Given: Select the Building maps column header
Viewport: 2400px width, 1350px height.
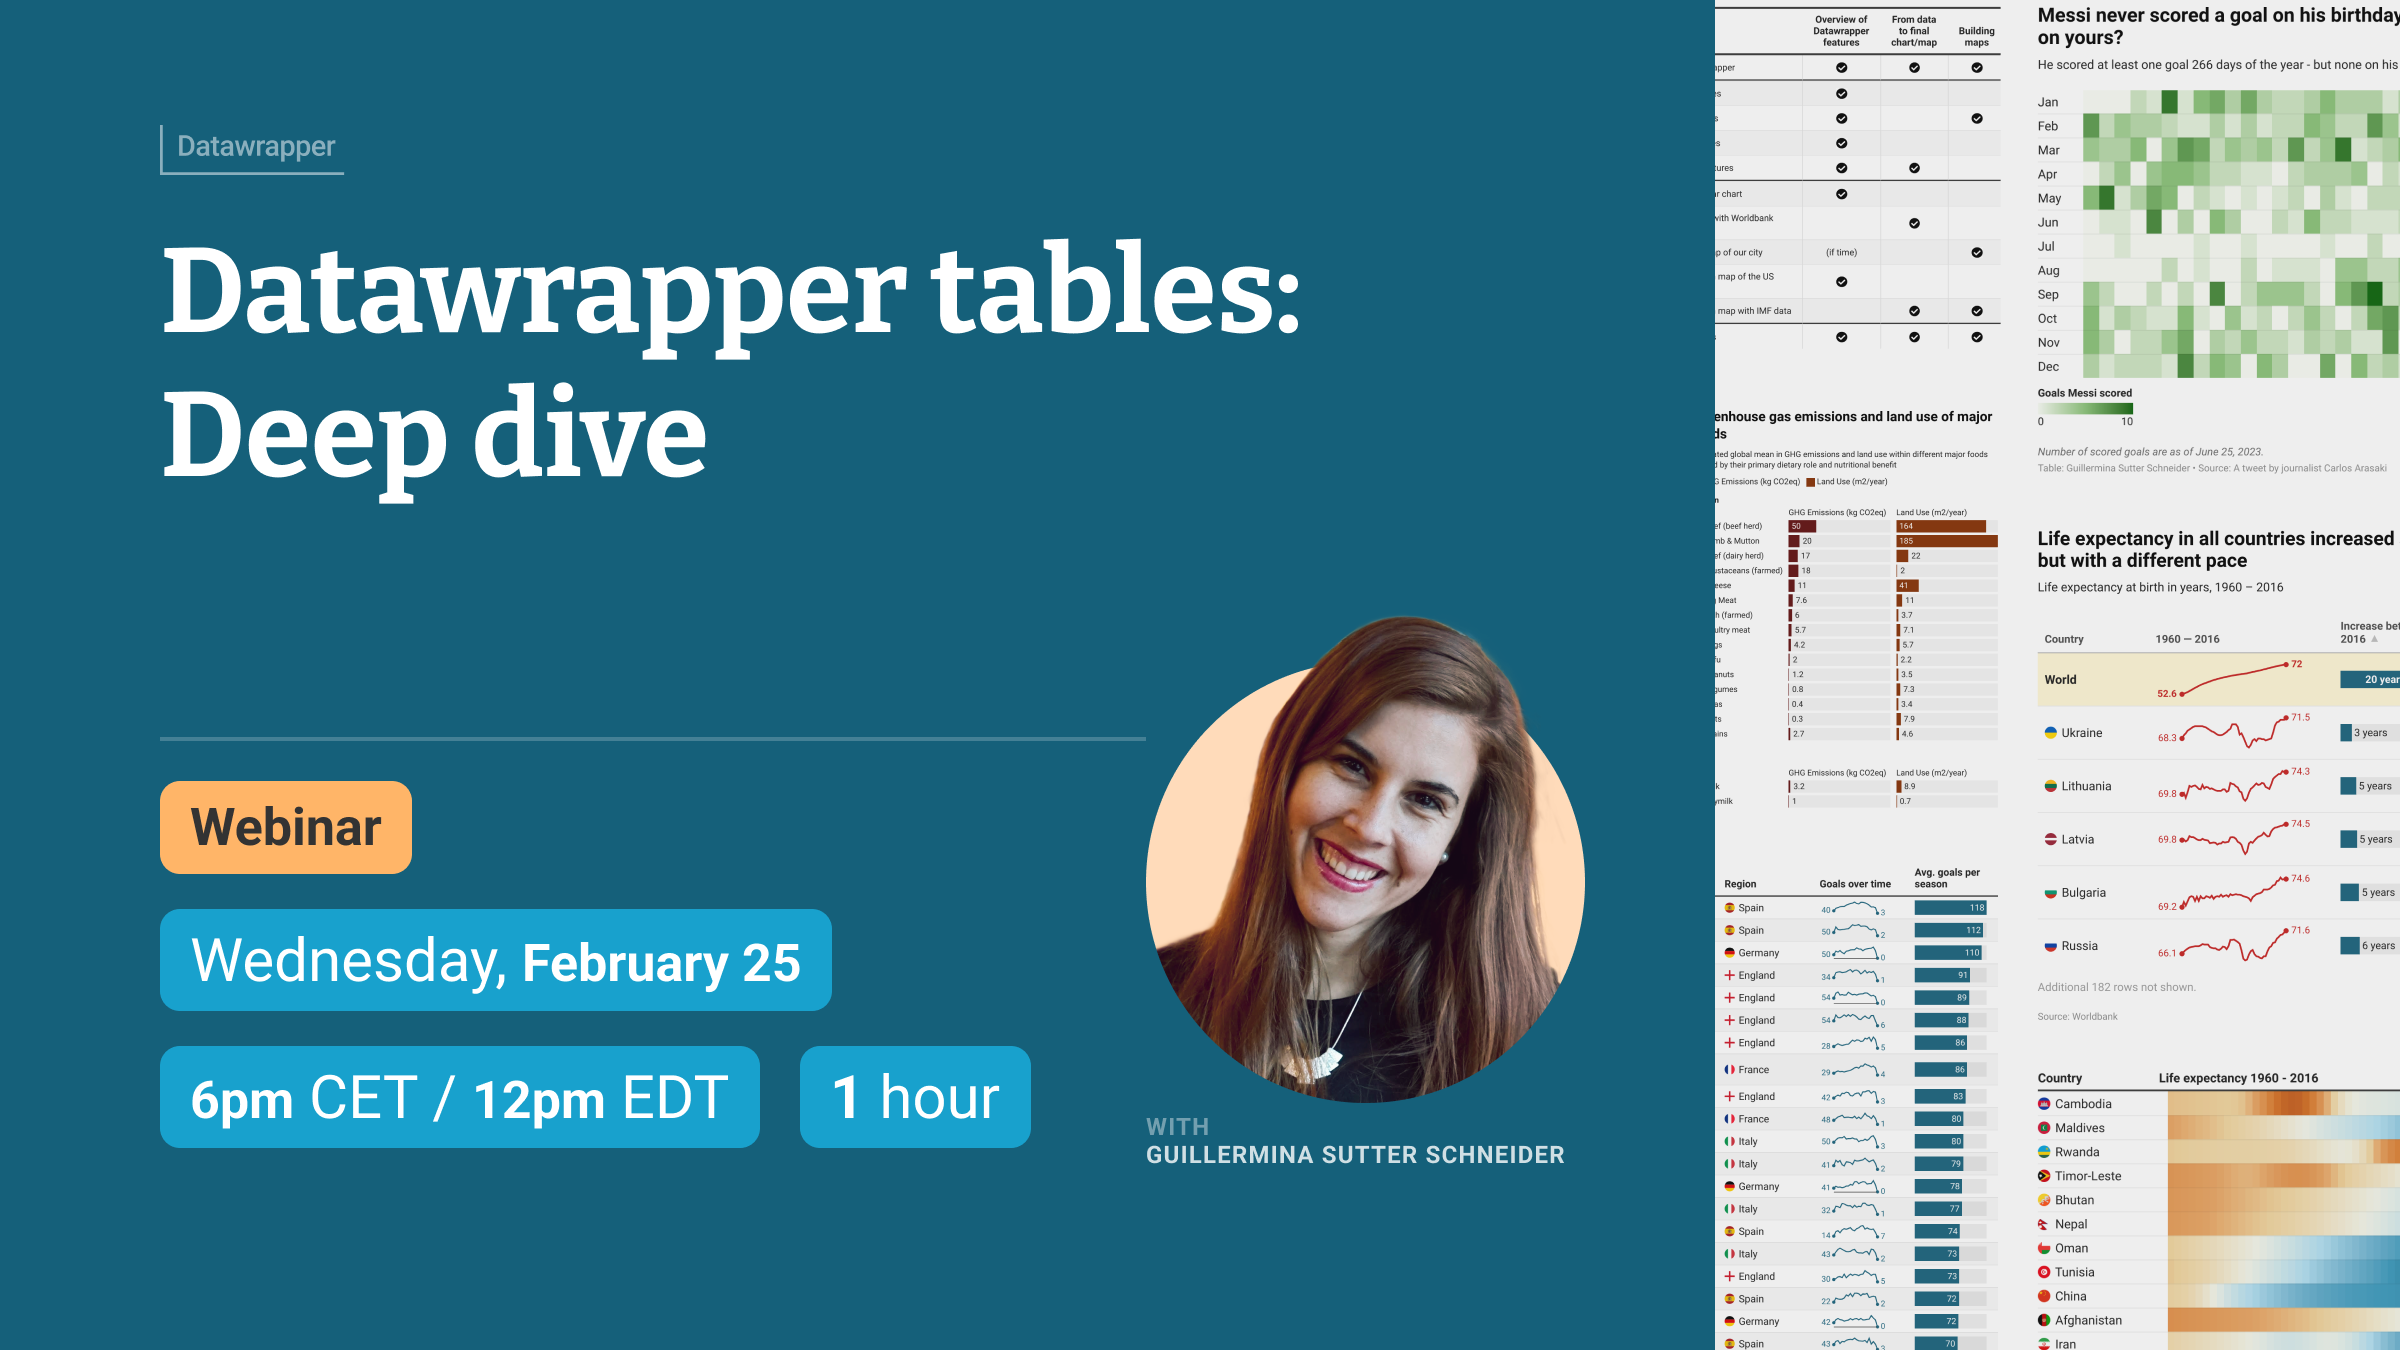Looking at the screenshot, I should pyautogui.click(x=1976, y=37).
